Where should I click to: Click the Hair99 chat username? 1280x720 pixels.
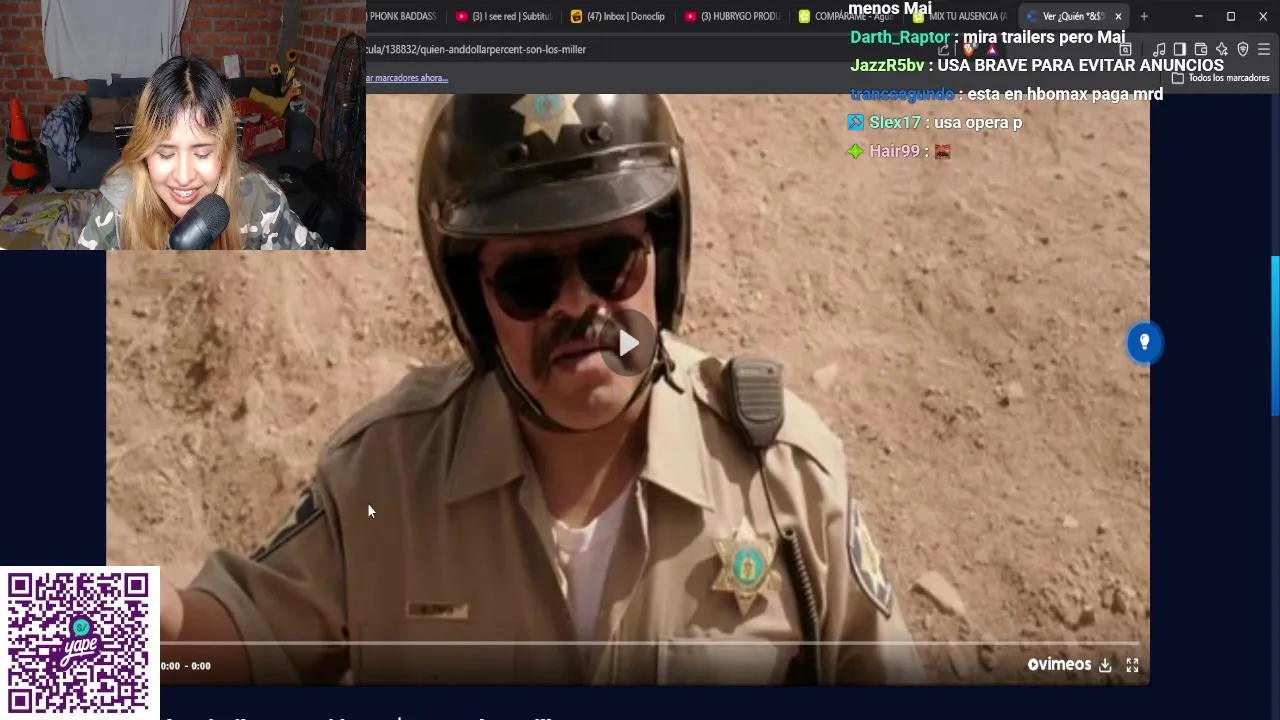894,152
